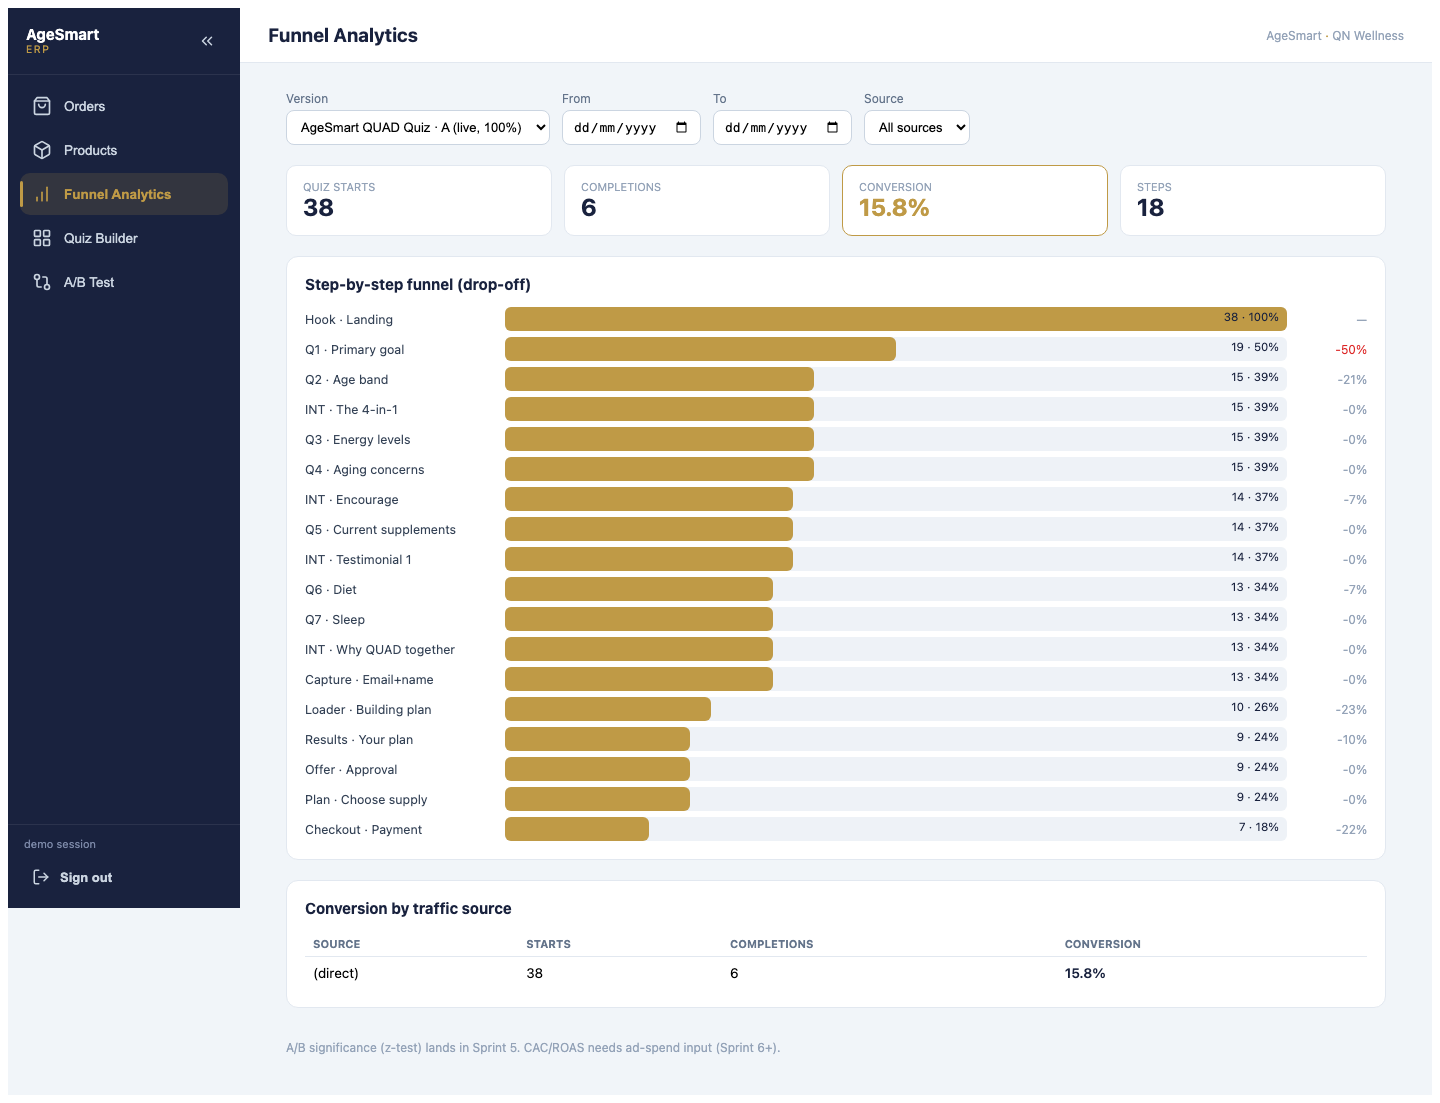Collapse the sidebar with the double chevron
Viewport: 1440px width, 1103px height.
tap(207, 41)
